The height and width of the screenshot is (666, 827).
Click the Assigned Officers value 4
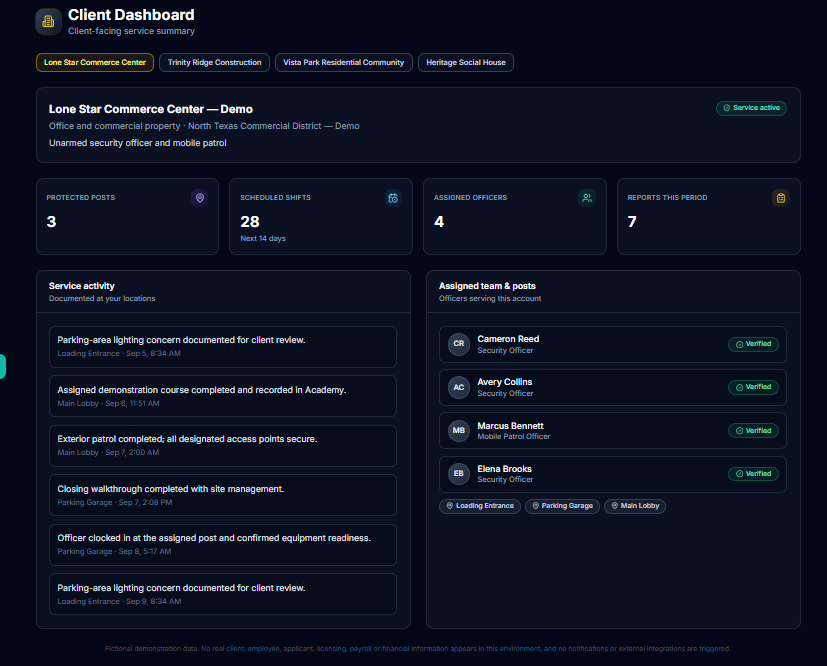click(439, 222)
